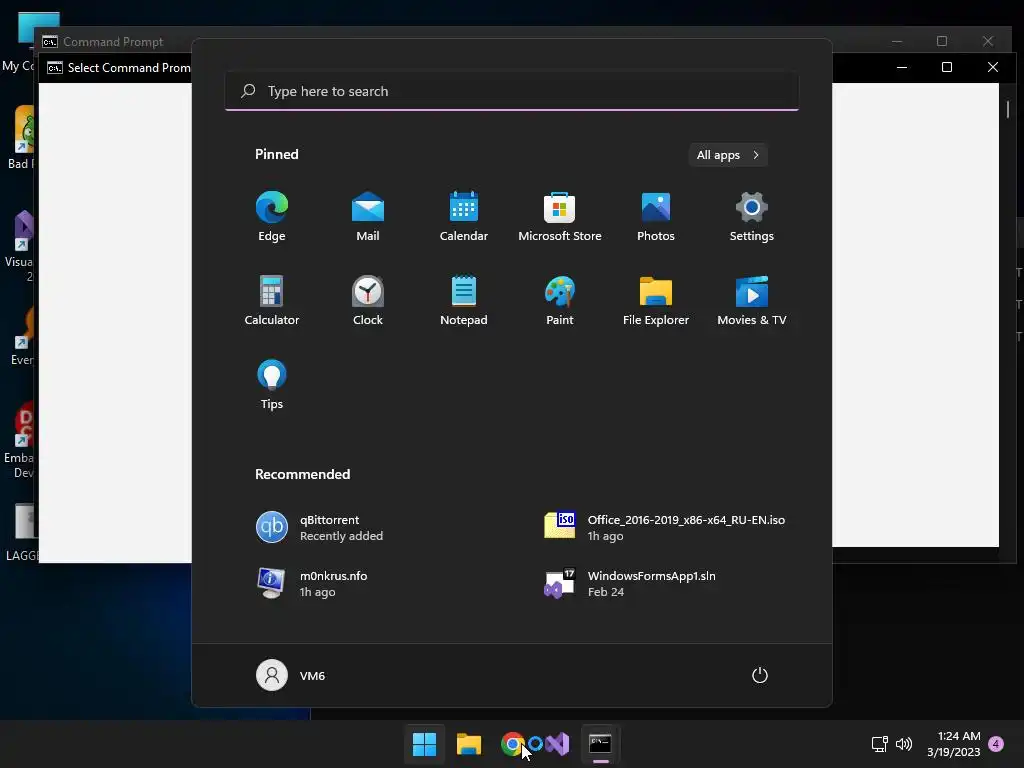Image resolution: width=1024 pixels, height=768 pixels.
Task: Click the network icon in system tray
Action: click(x=880, y=744)
